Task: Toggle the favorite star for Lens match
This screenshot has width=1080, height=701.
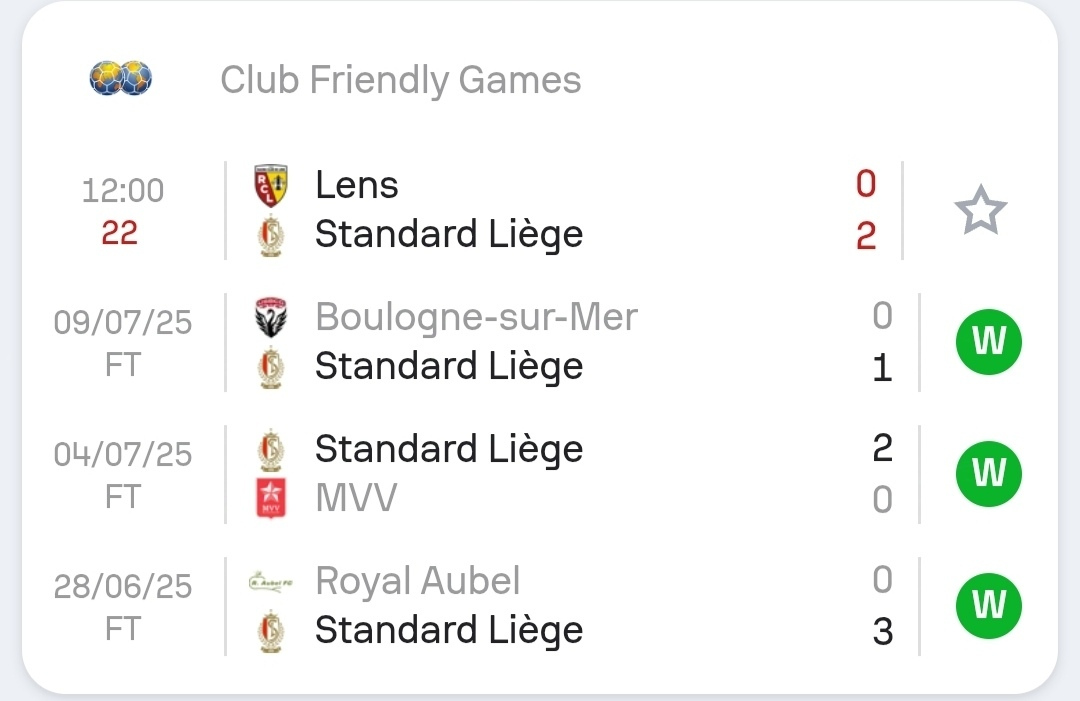Action: pos(980,209)
